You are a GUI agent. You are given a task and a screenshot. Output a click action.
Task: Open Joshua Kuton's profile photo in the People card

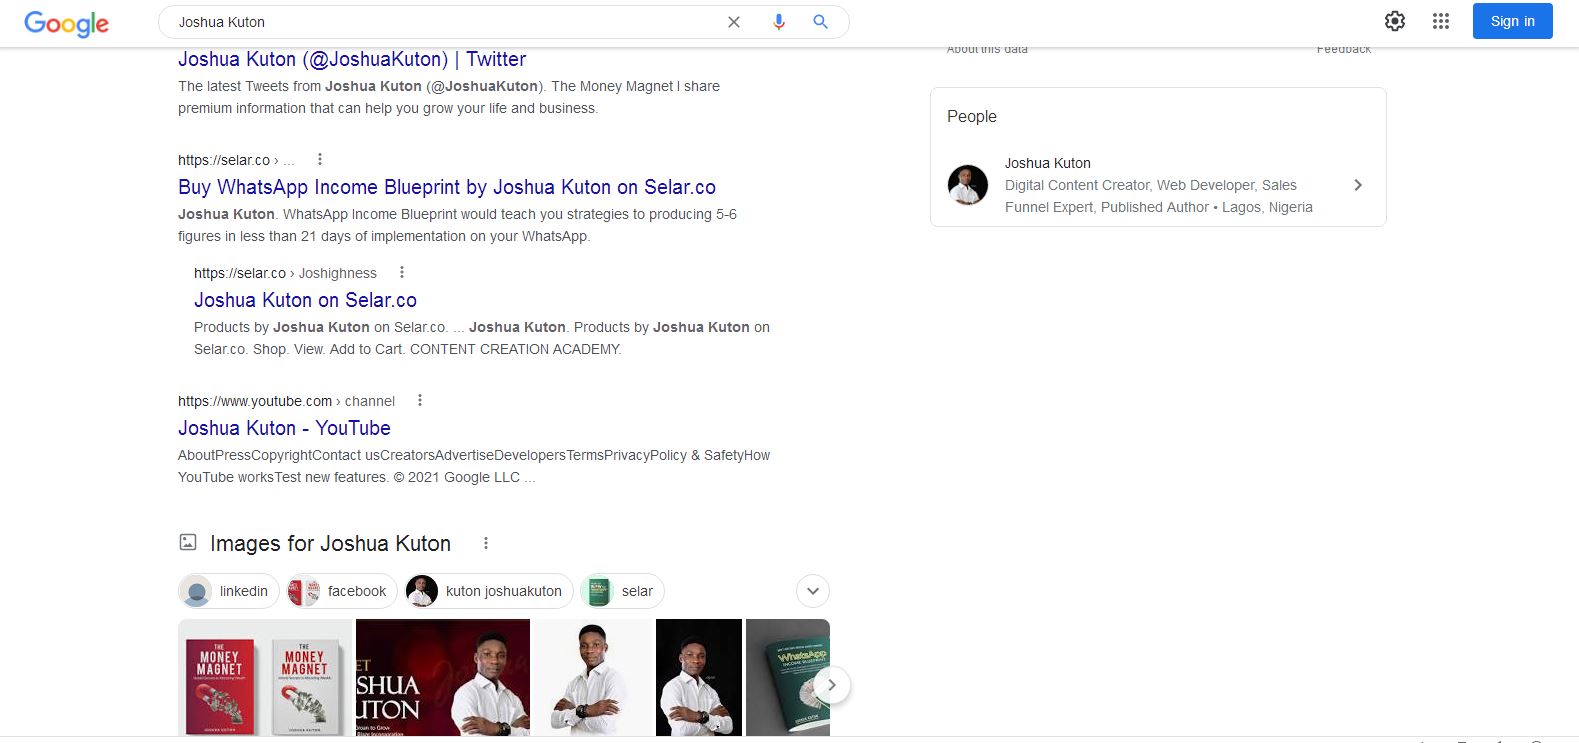[967, 185]
